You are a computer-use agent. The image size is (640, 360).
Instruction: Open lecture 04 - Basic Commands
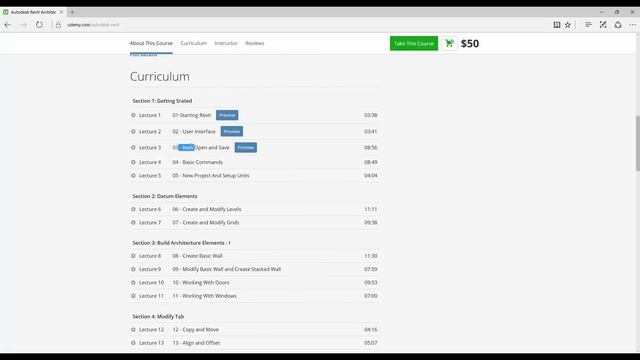(198, 162)
